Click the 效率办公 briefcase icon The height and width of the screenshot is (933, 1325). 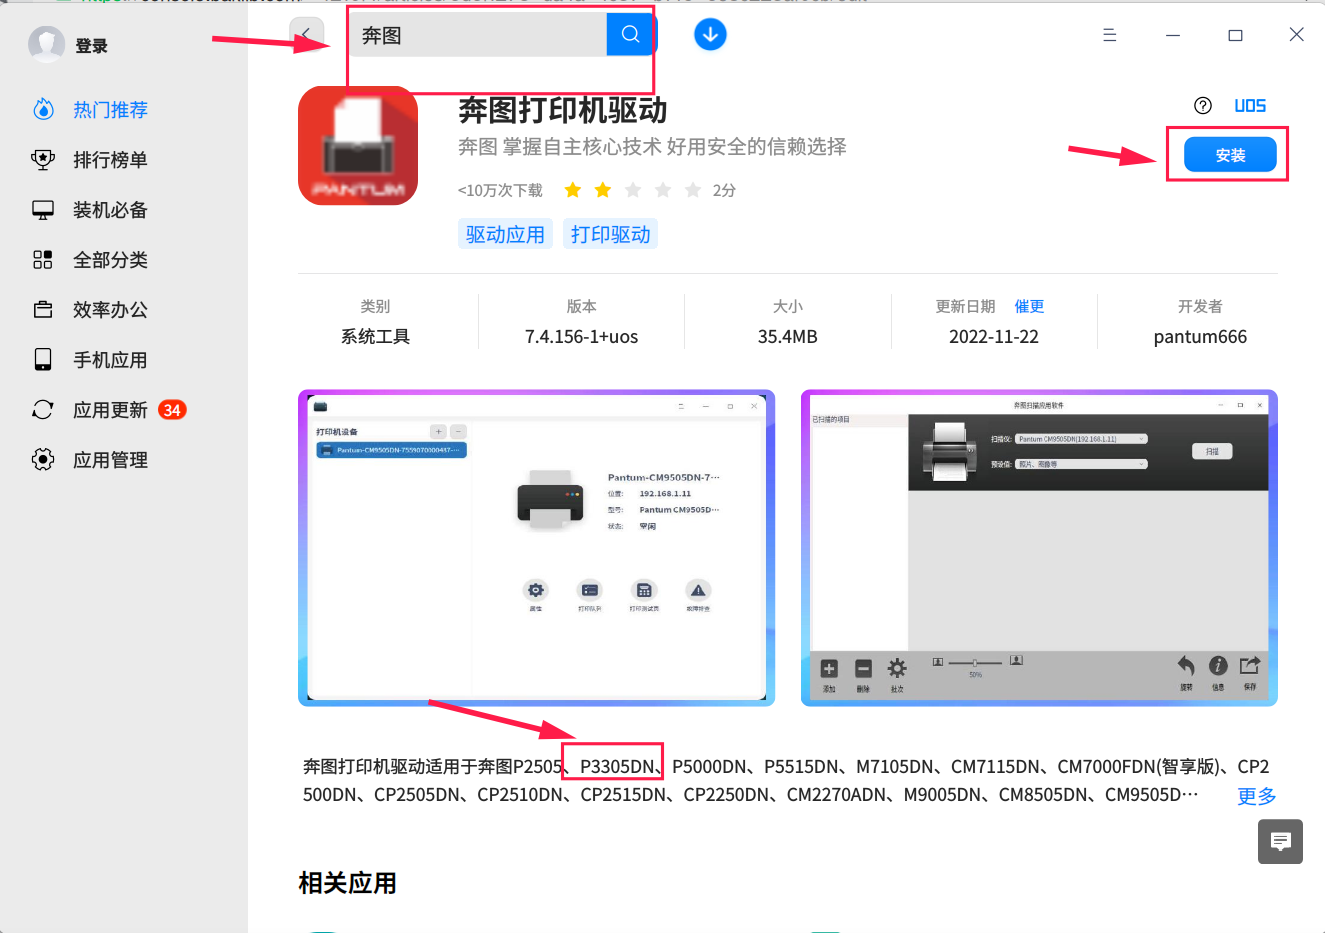coord(43,310)
